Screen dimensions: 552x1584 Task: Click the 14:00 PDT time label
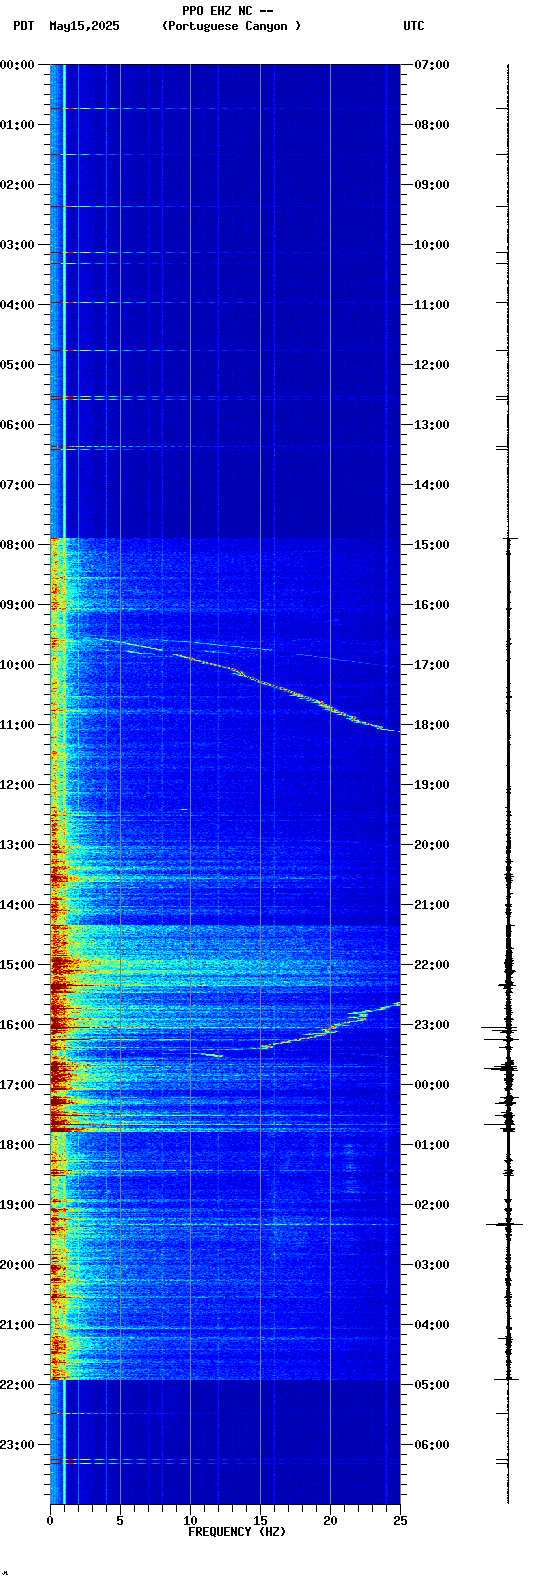pos(17,905)
